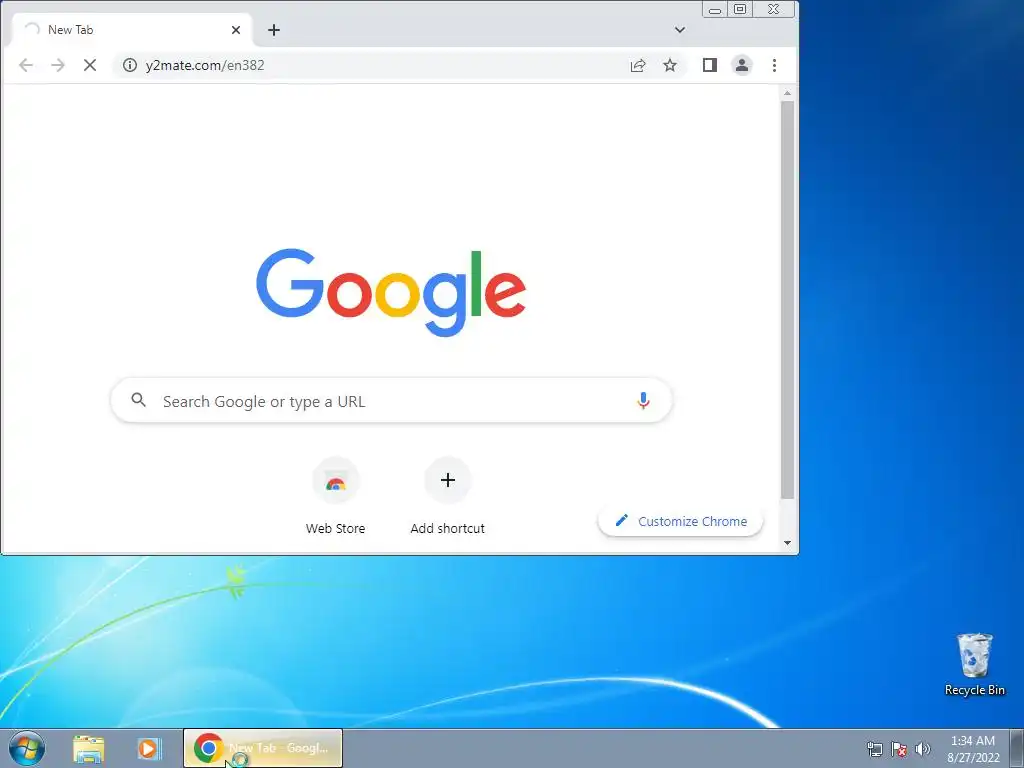The height and width of the screenshot is (768, 1024).
Task: Open Chrome side panel
Action: tap(710, 65)
